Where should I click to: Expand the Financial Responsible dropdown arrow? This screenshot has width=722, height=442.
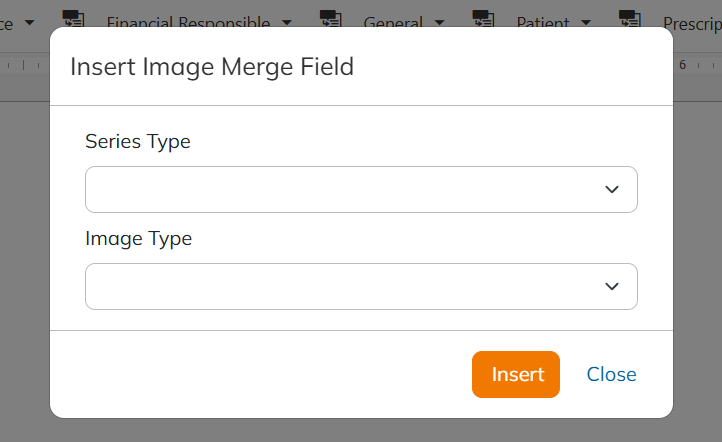pyautogui.click(x=287, y=23)
